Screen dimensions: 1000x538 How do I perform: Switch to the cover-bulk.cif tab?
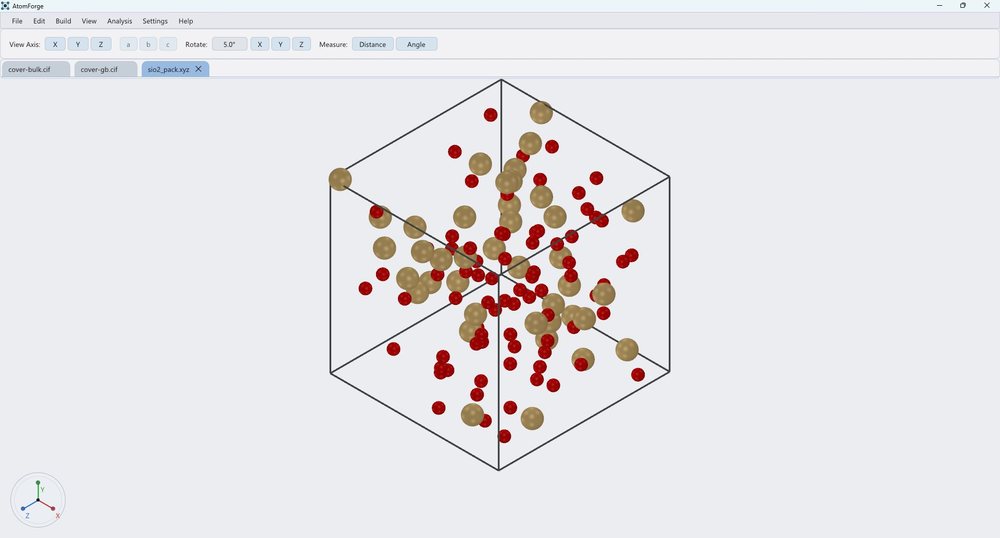point(36,69)
